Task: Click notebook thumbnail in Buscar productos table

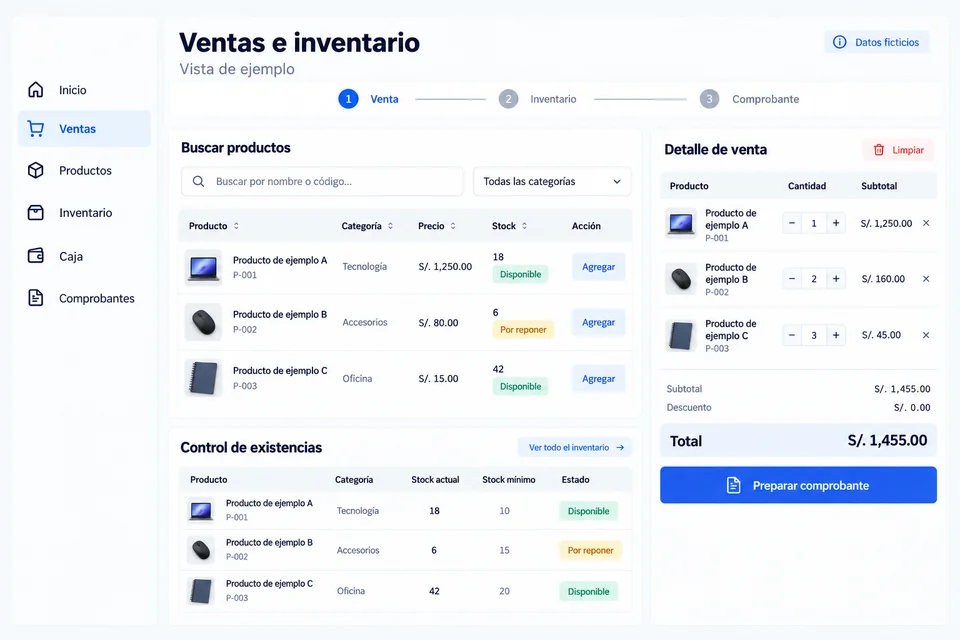Action: click(203, 378)
